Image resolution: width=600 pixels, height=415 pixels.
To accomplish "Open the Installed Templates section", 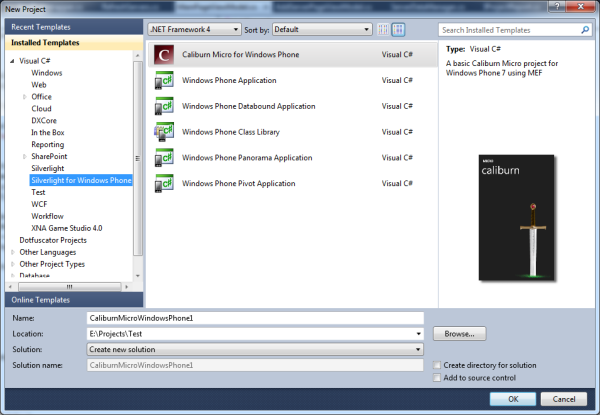I will (x=74, y=43).
